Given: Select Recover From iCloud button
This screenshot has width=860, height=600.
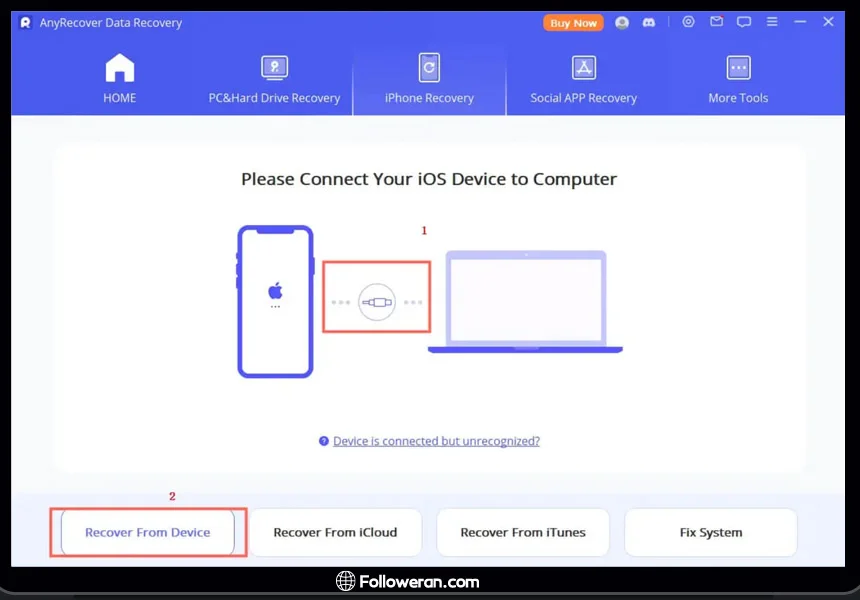Looking at the screenshot, I should 335,532.
